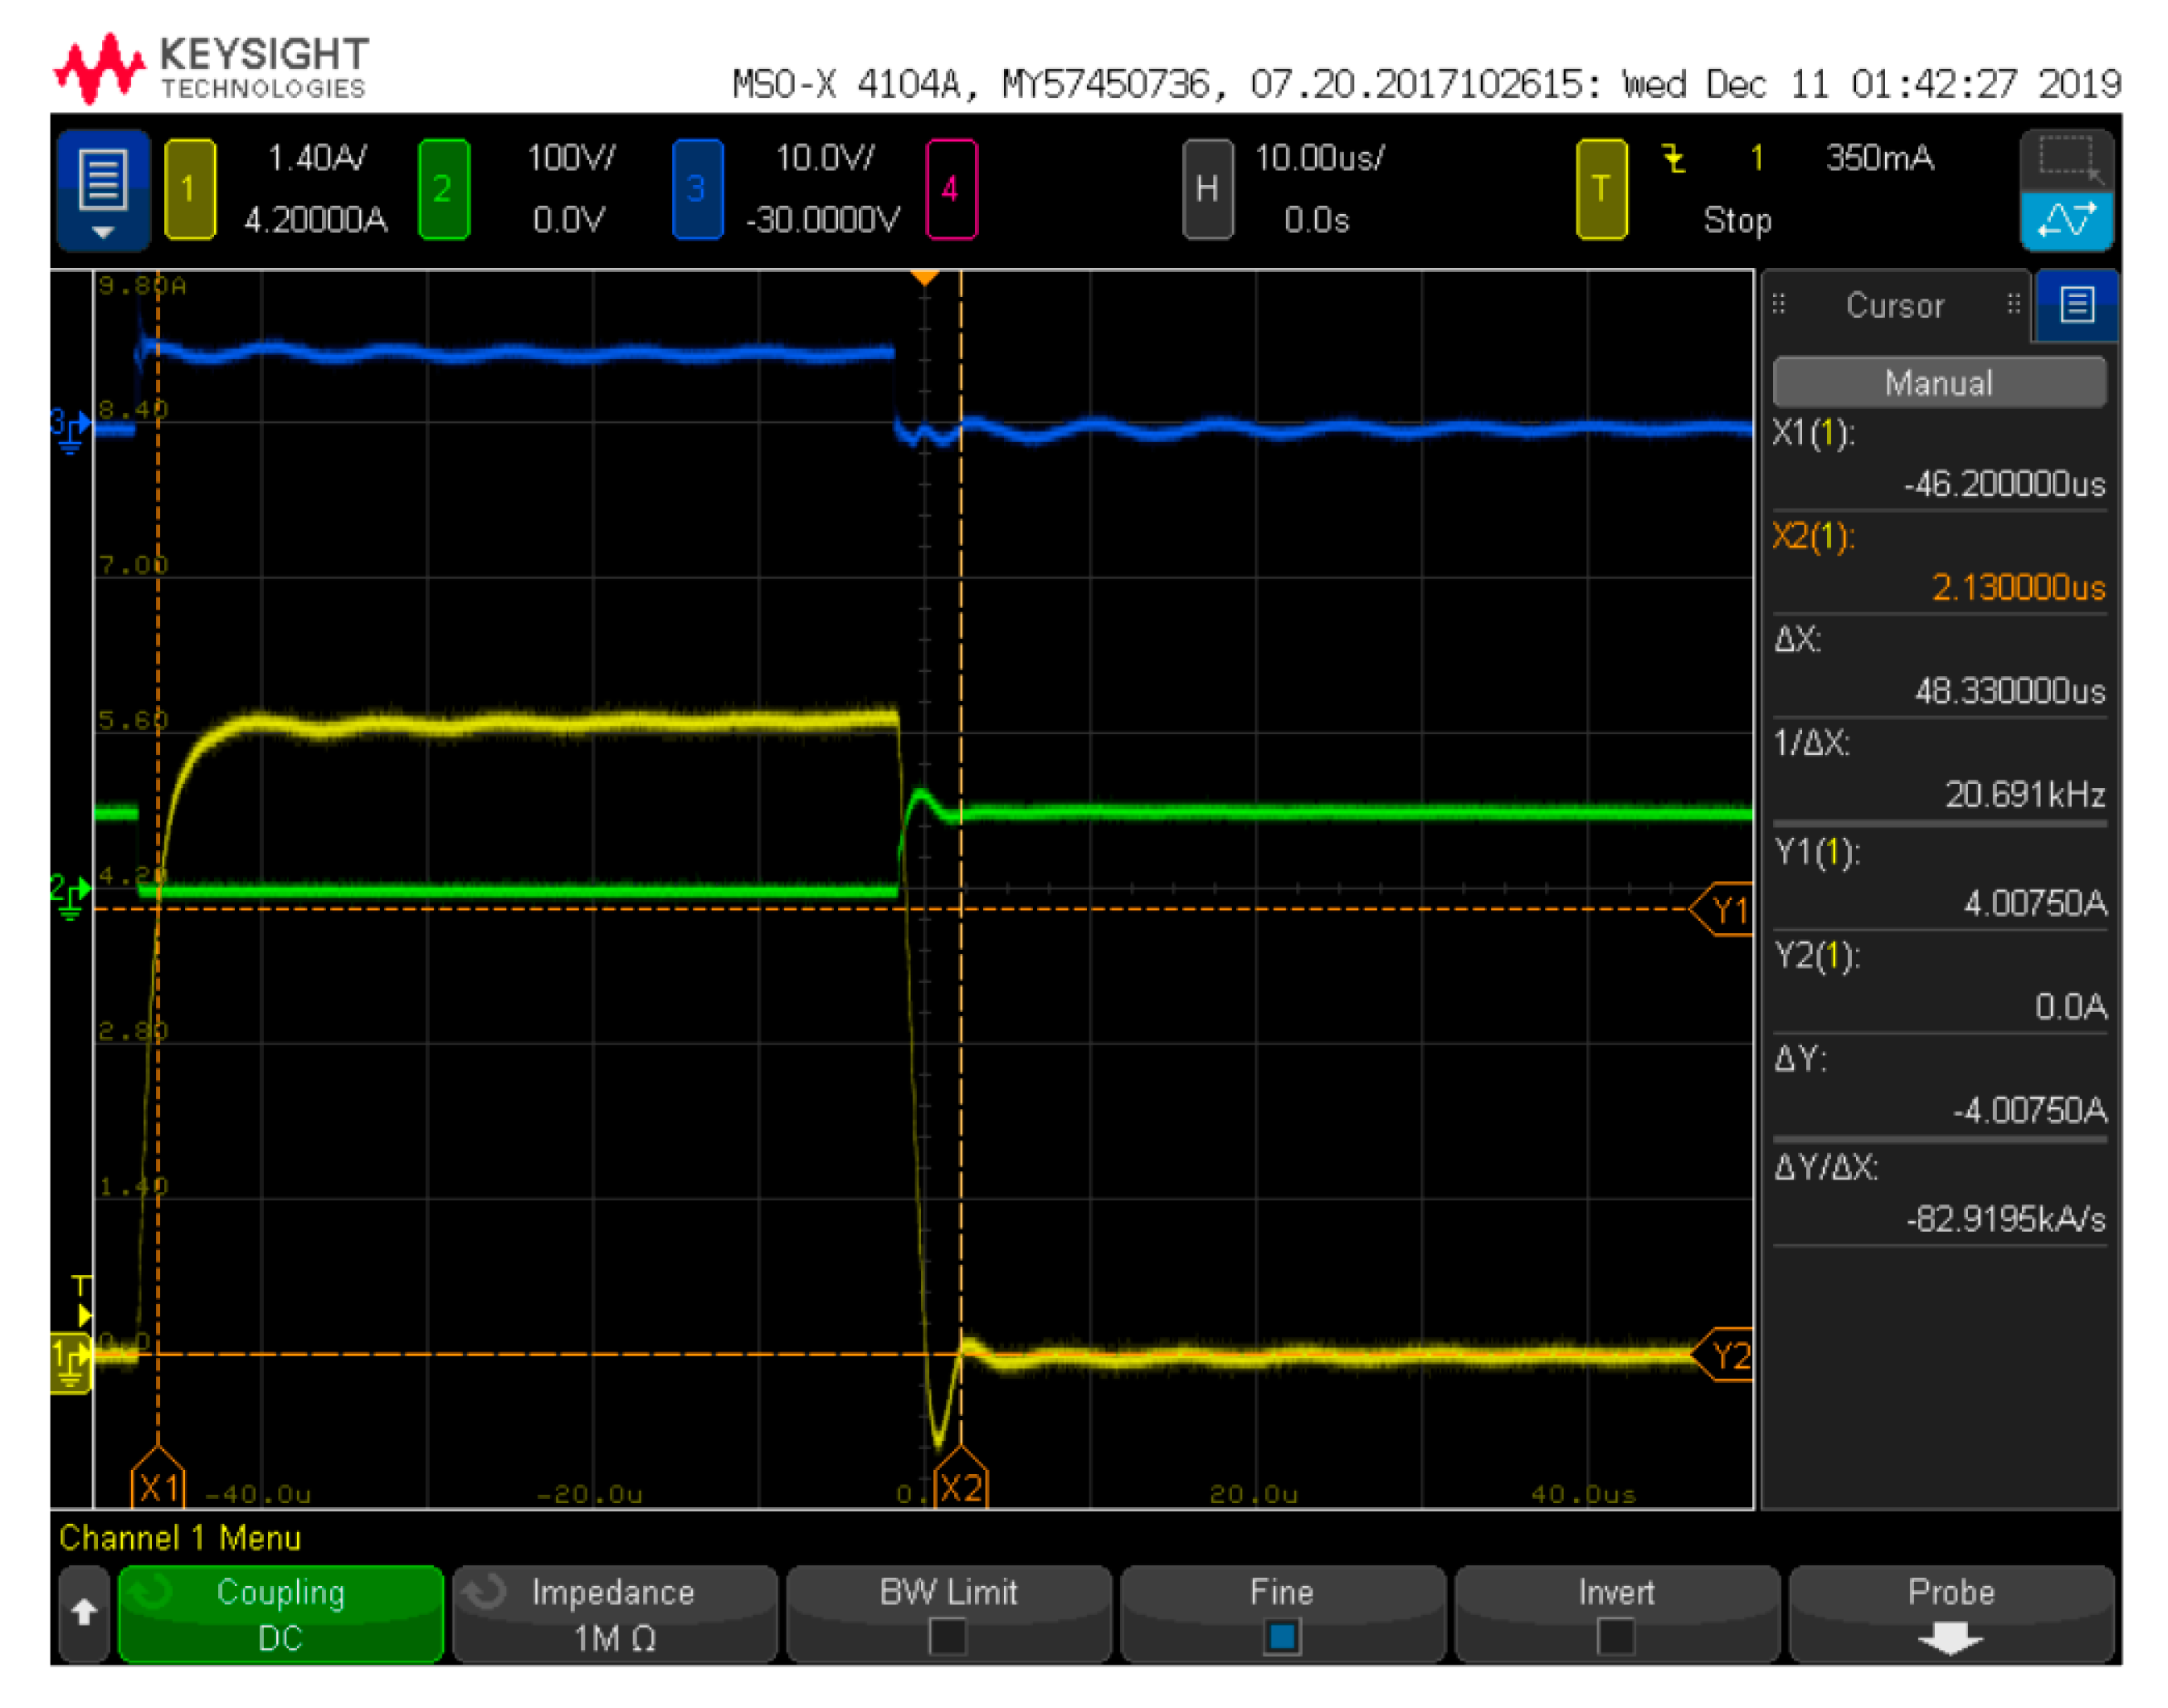Toggle the Invert checkbox
This screenshot has width=2168, height=1708.
click(x=1615, y=1636)
